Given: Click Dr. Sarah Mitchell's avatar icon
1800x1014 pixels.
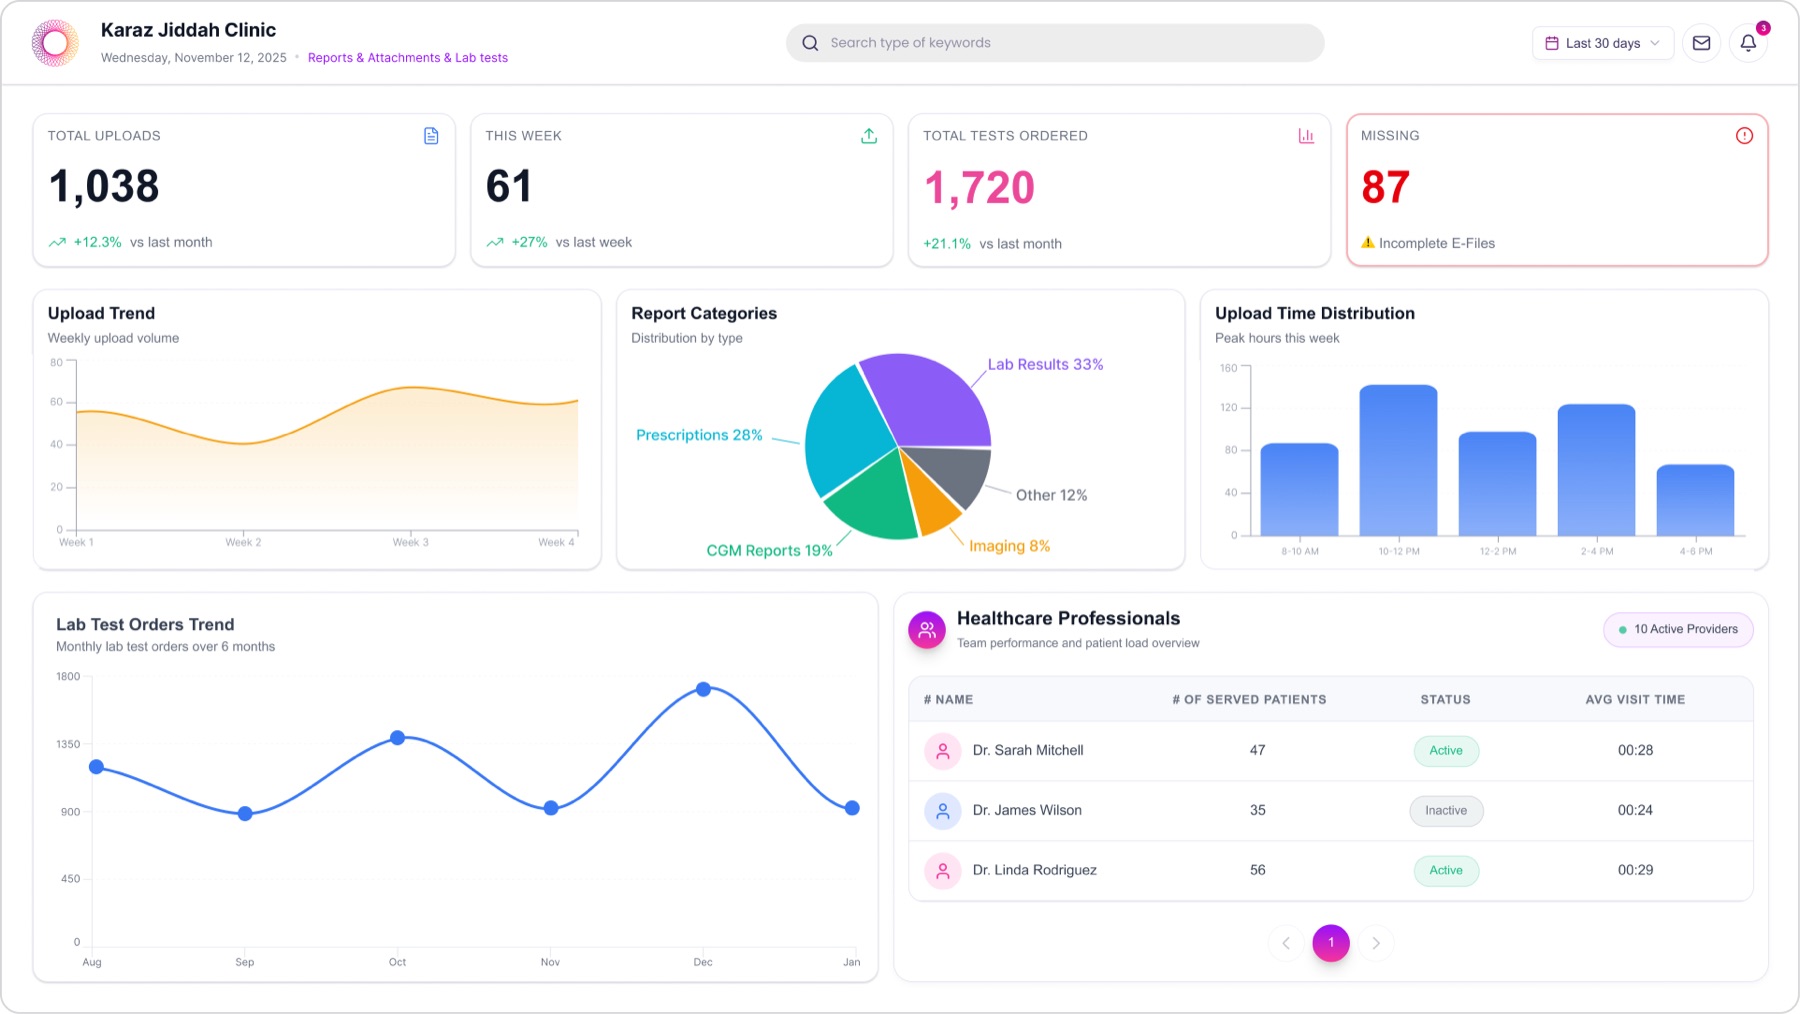Looking at the screenshot, I should point(943,750).
